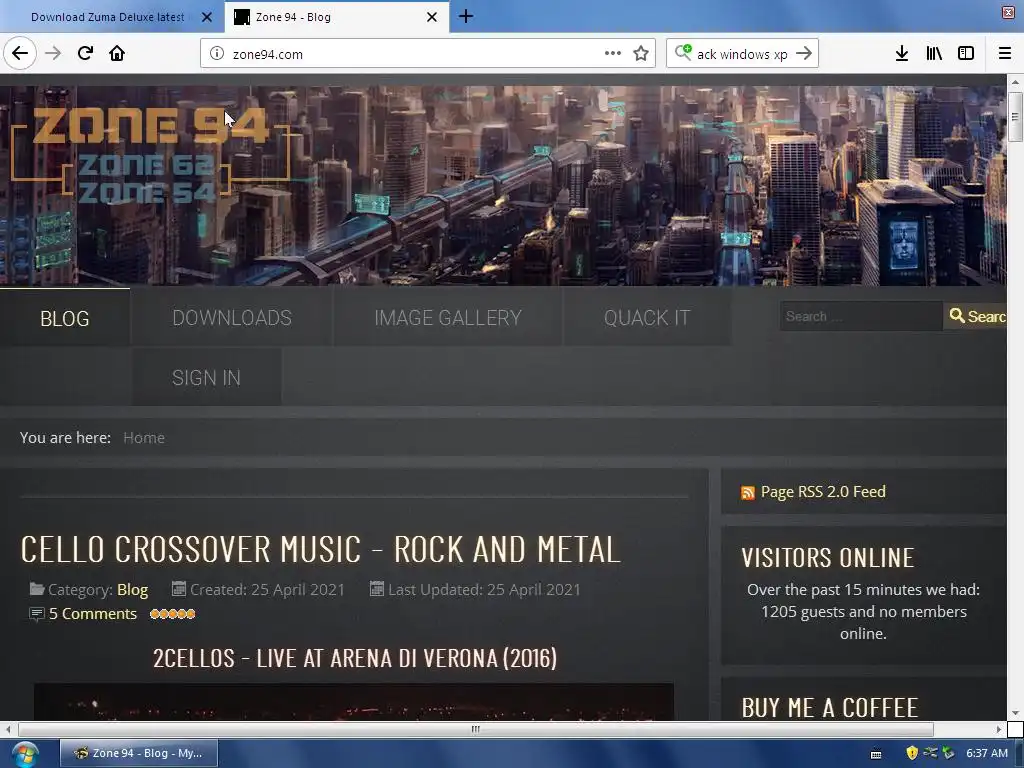Open the QUACK IT menu item
The width and height of the screenshot is (1024, 768).
click(x=647, y=317)
